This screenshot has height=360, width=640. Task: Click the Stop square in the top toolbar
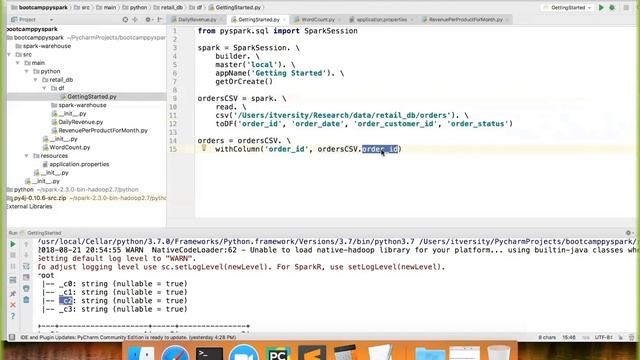(x=626, y=8)
